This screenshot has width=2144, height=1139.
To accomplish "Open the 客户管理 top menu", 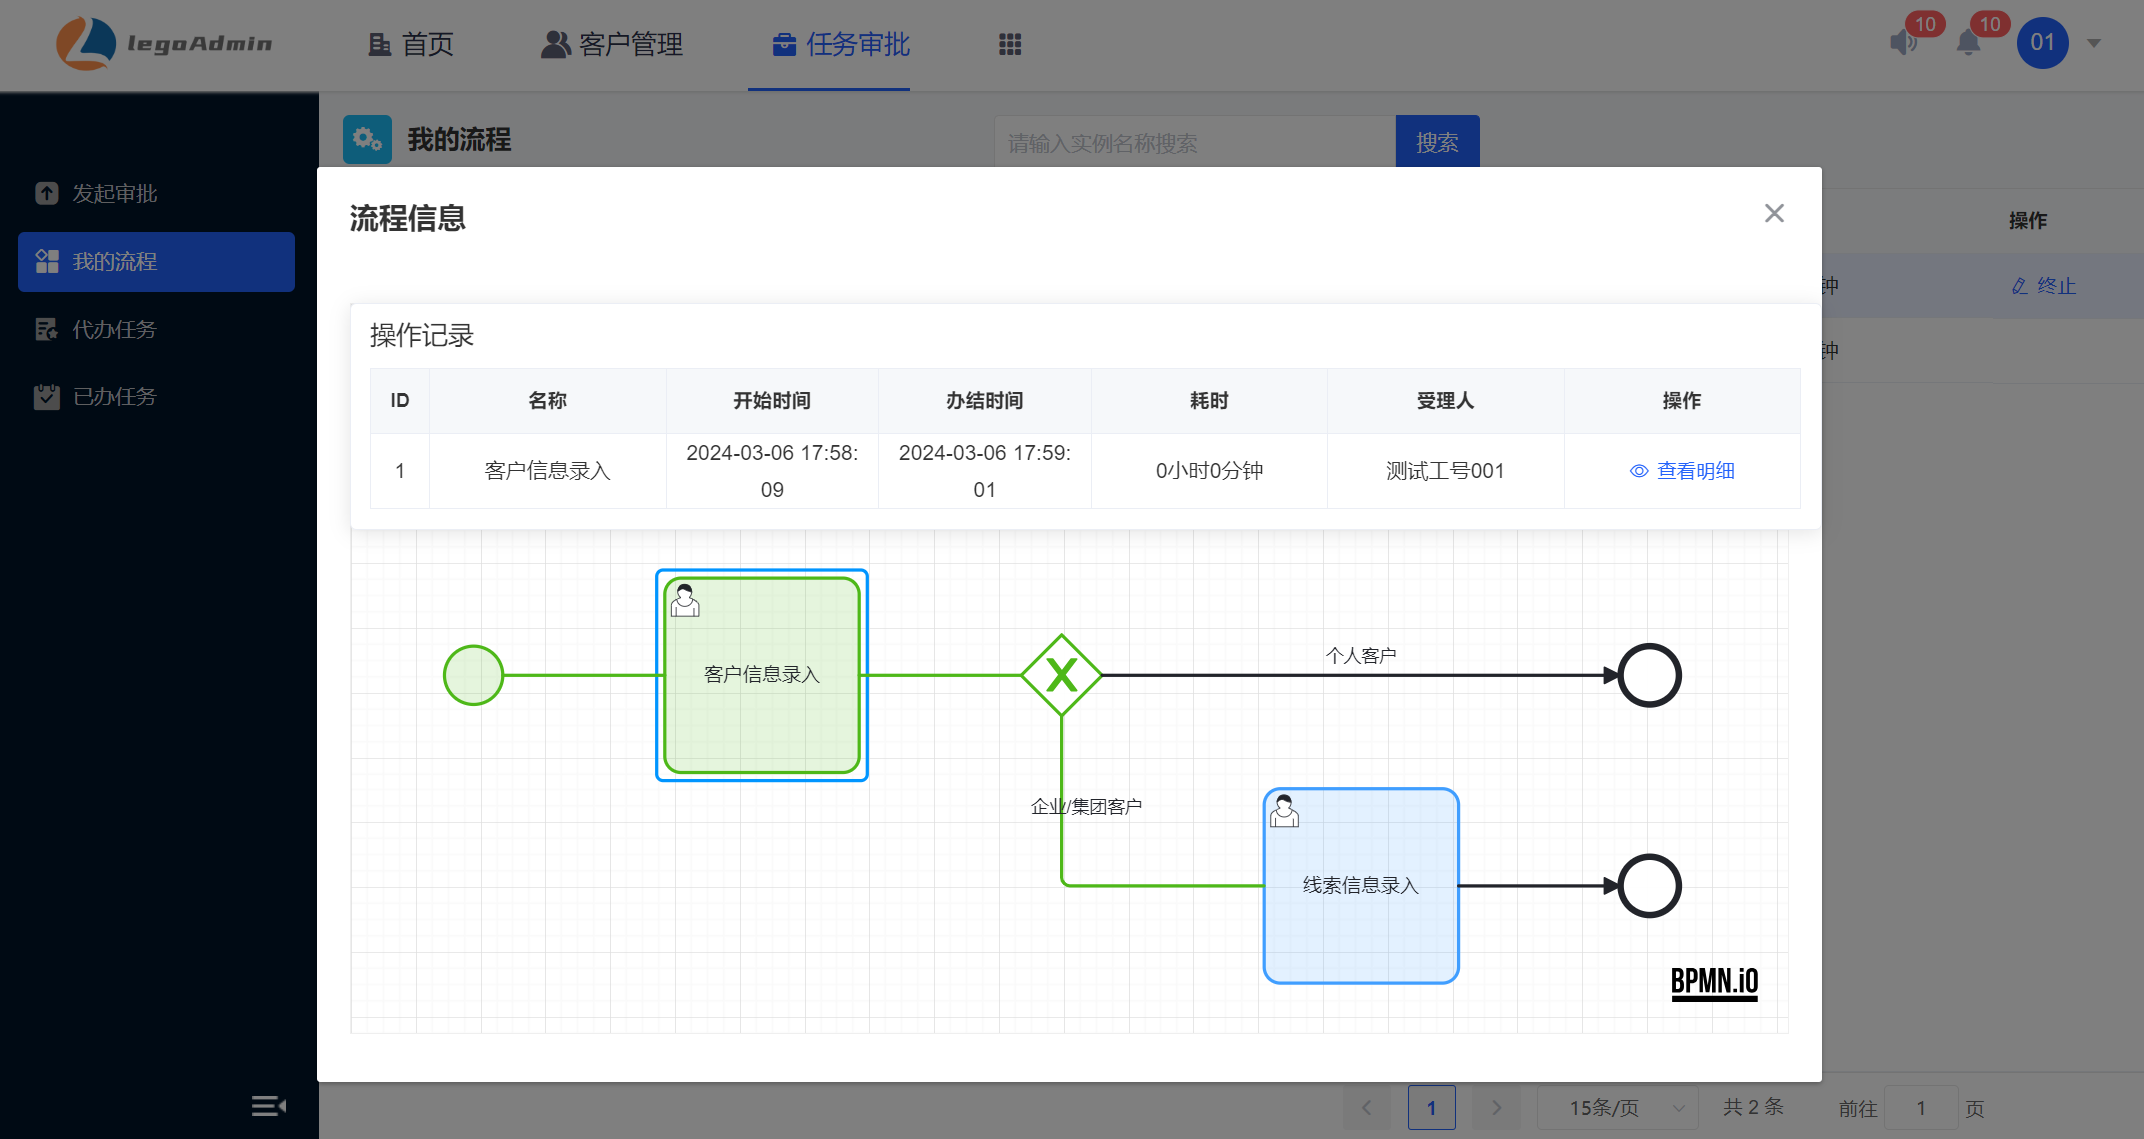I will [612, 44].
